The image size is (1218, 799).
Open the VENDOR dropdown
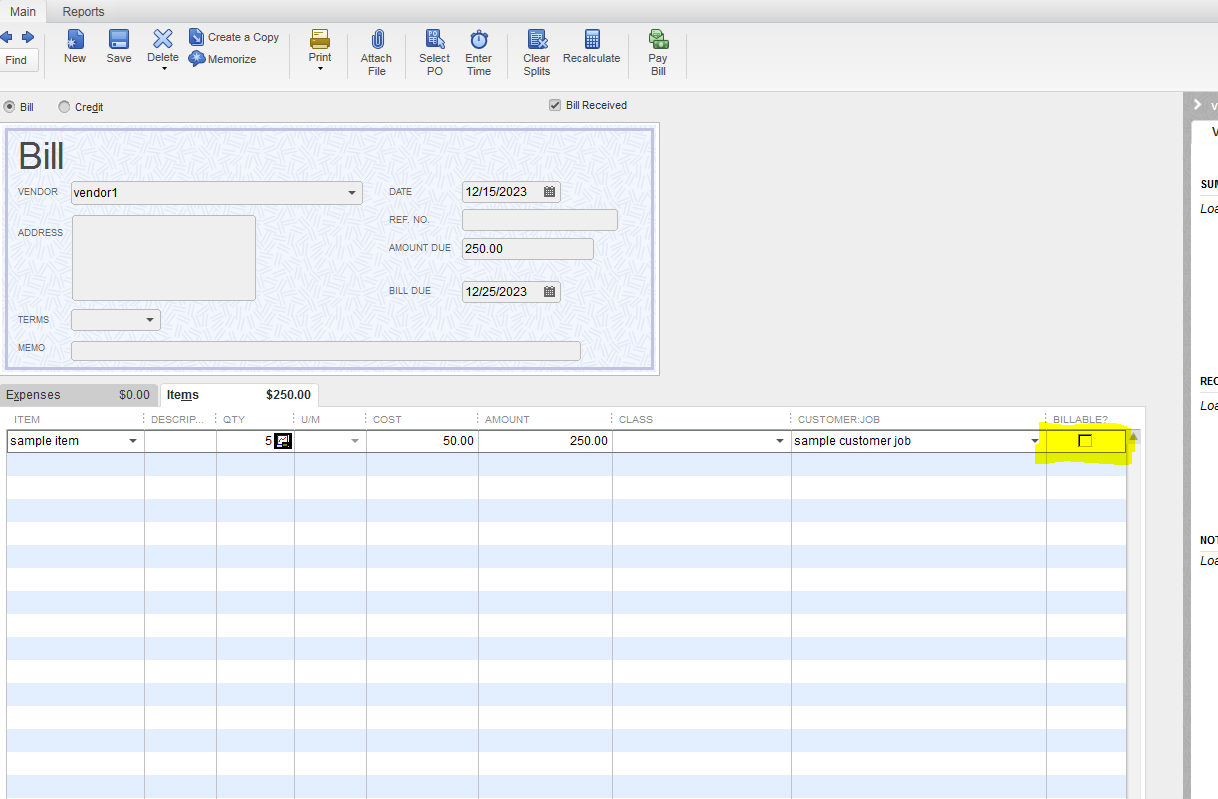(x=351, y=192)
